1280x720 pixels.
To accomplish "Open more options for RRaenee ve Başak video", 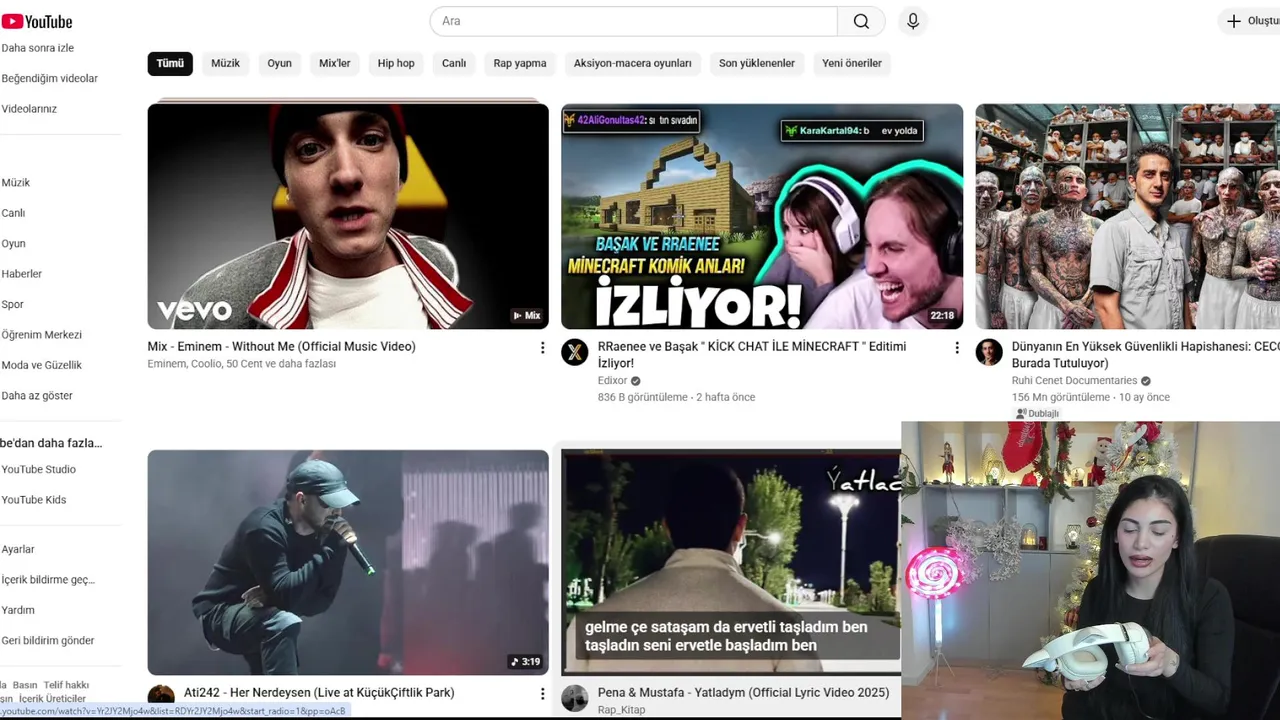I will pos(956,348).
